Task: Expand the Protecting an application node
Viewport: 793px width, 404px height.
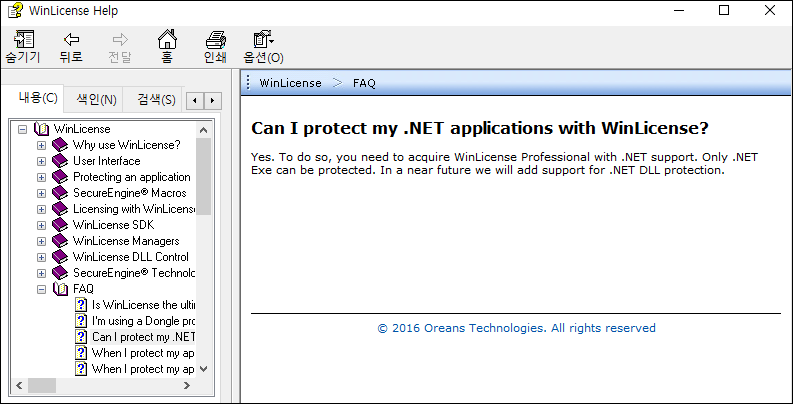Action: [41, 177]
